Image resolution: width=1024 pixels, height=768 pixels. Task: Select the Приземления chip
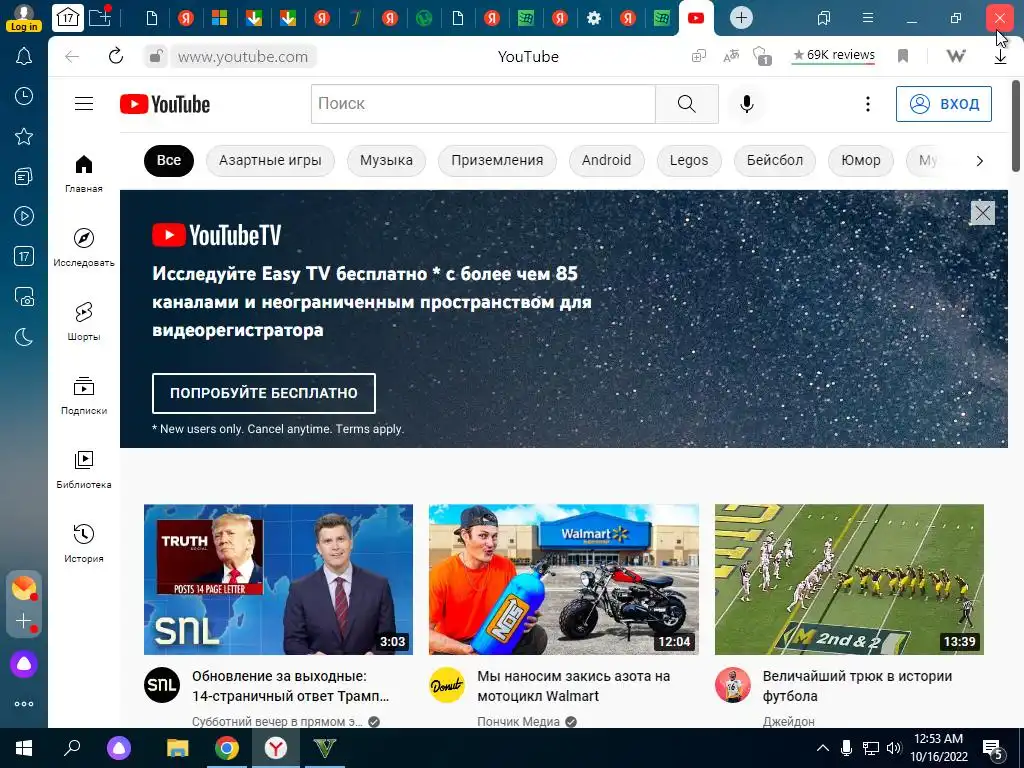(x=497, y=161)
